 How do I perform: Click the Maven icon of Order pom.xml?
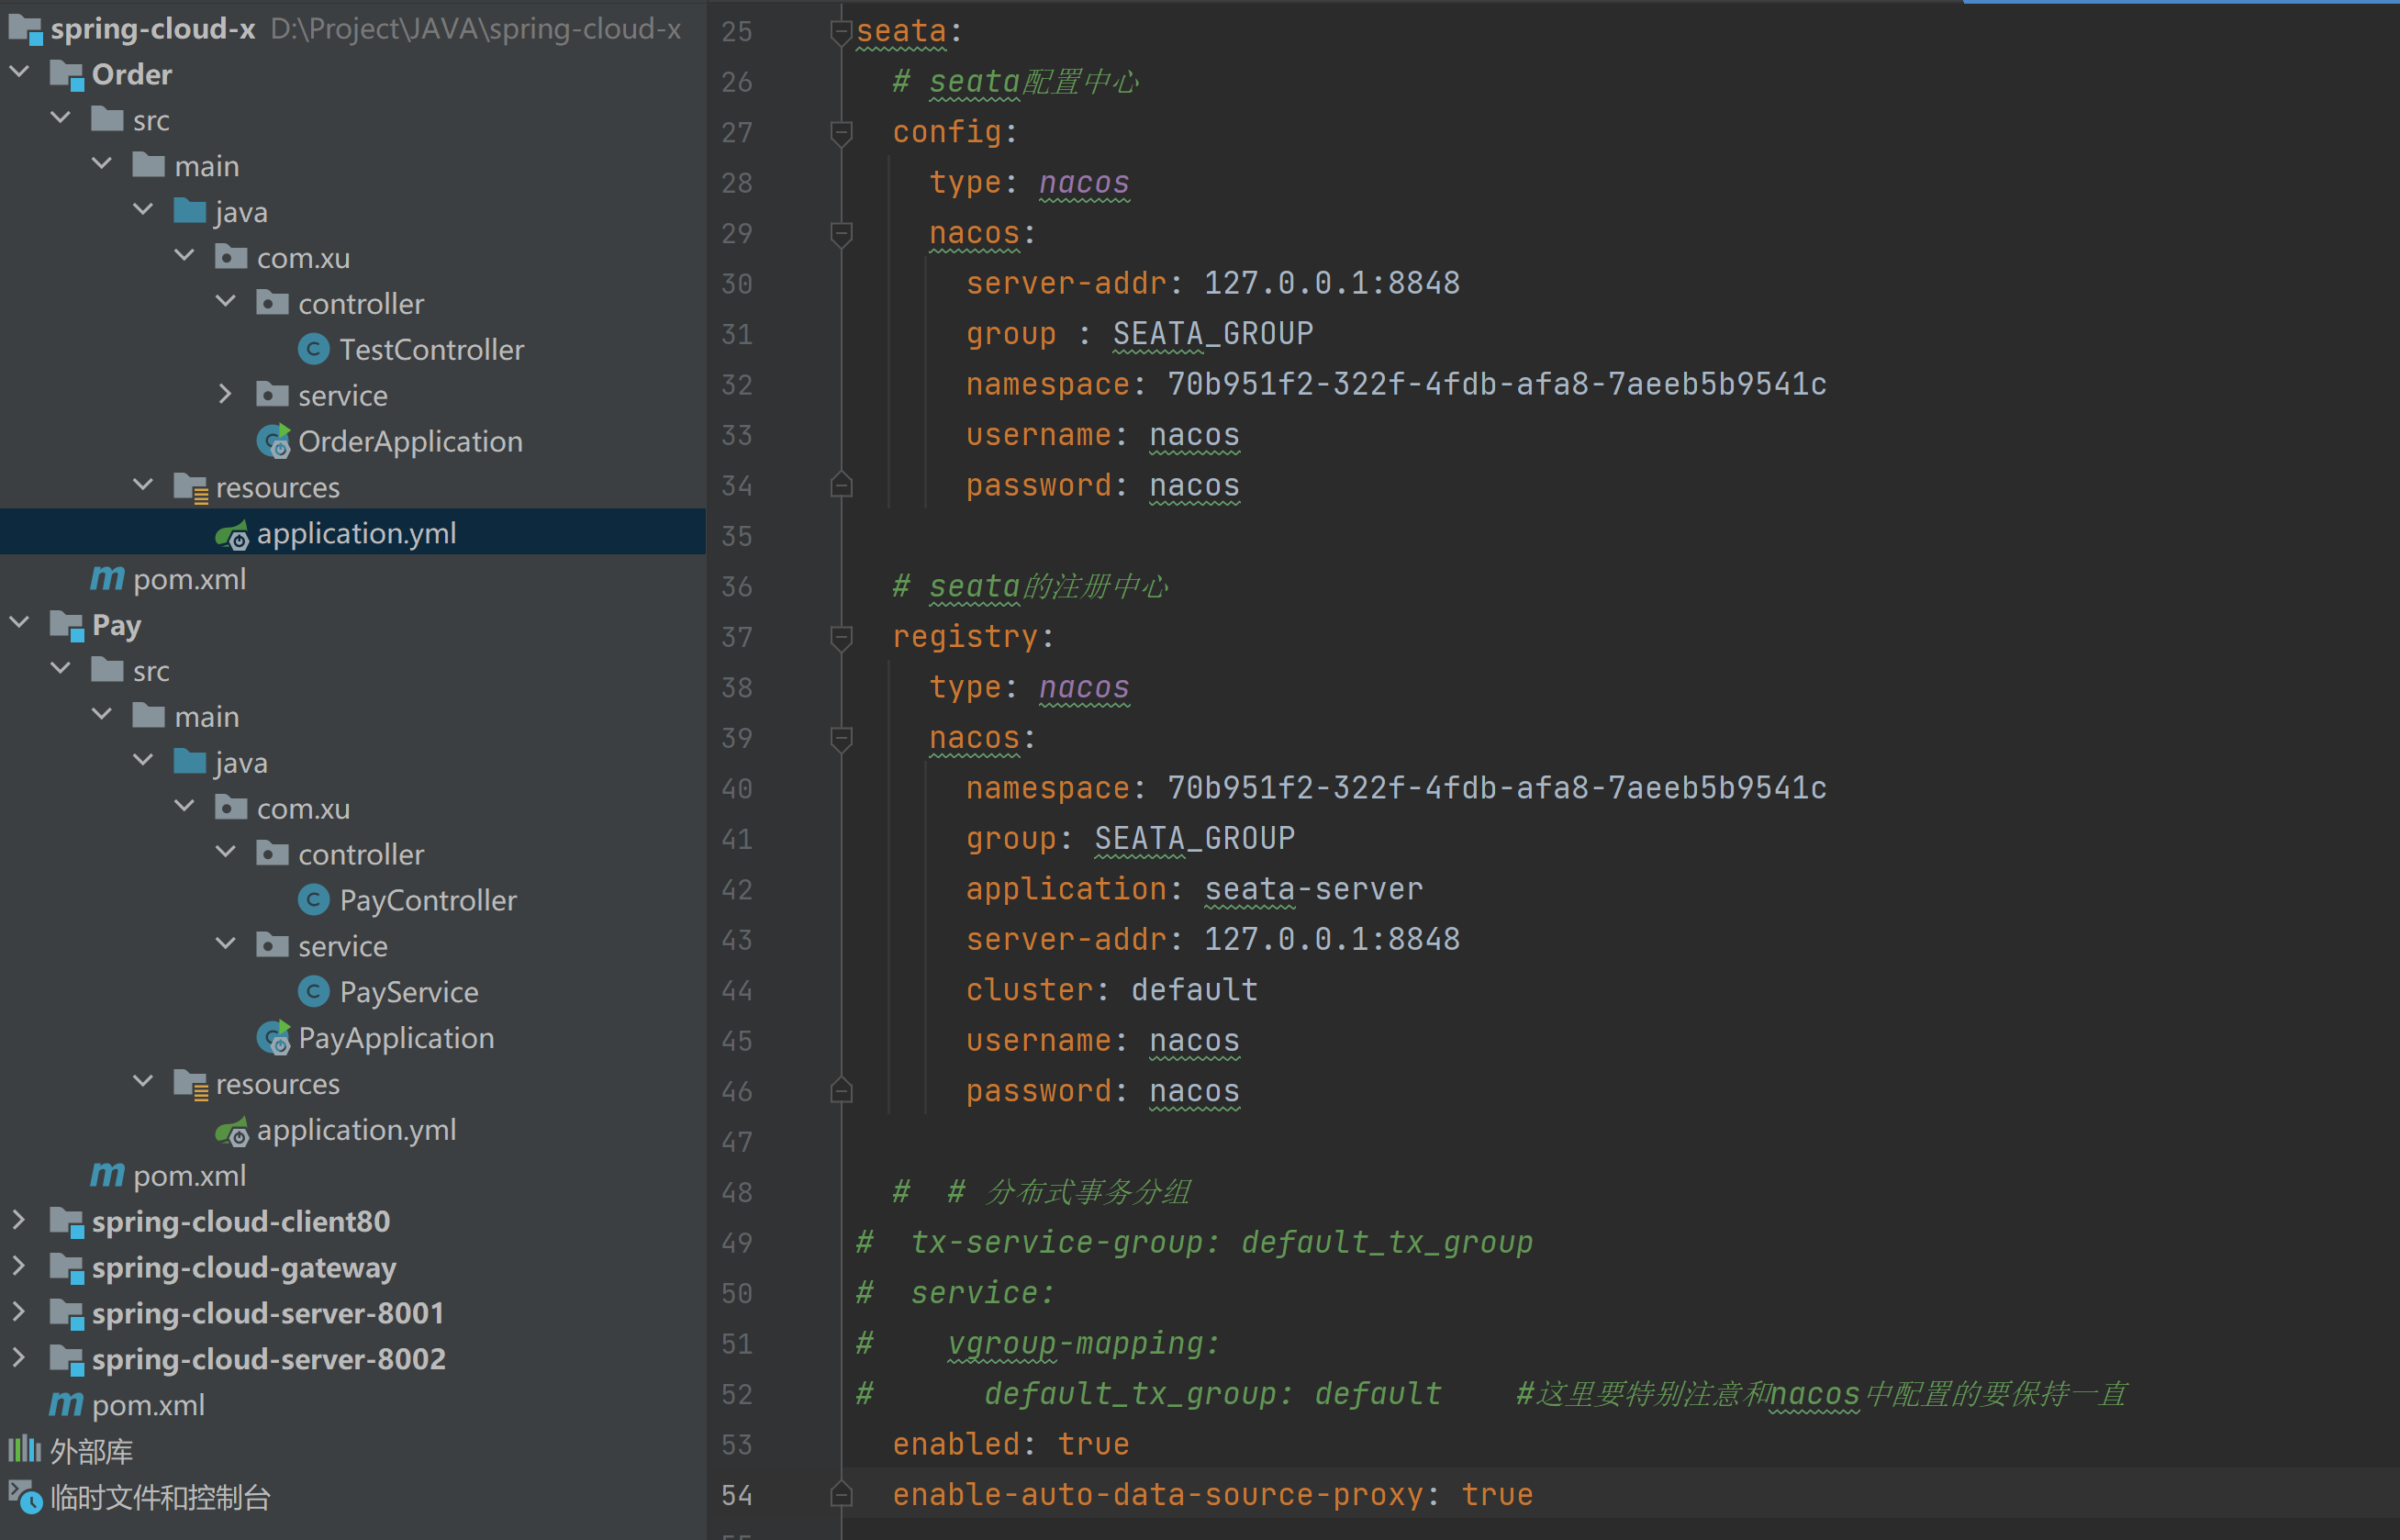107,579
